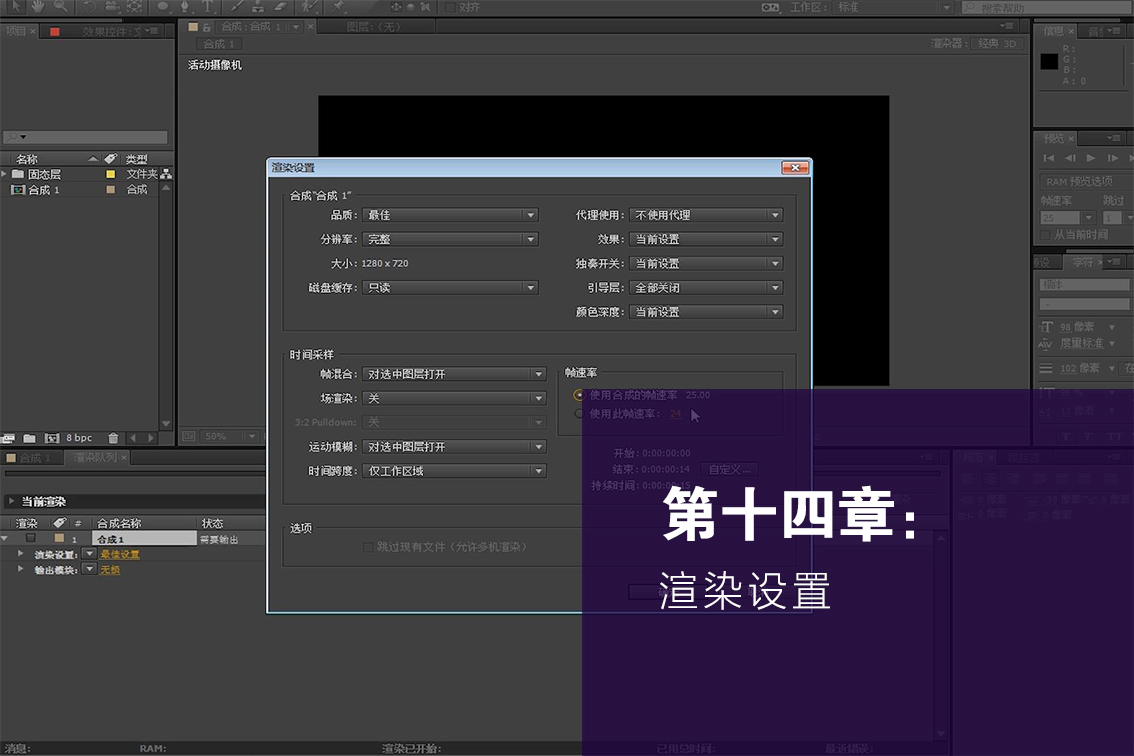
Task: Click the Interpret Footage icon in Project panel
Action: [x=9, y=438]
